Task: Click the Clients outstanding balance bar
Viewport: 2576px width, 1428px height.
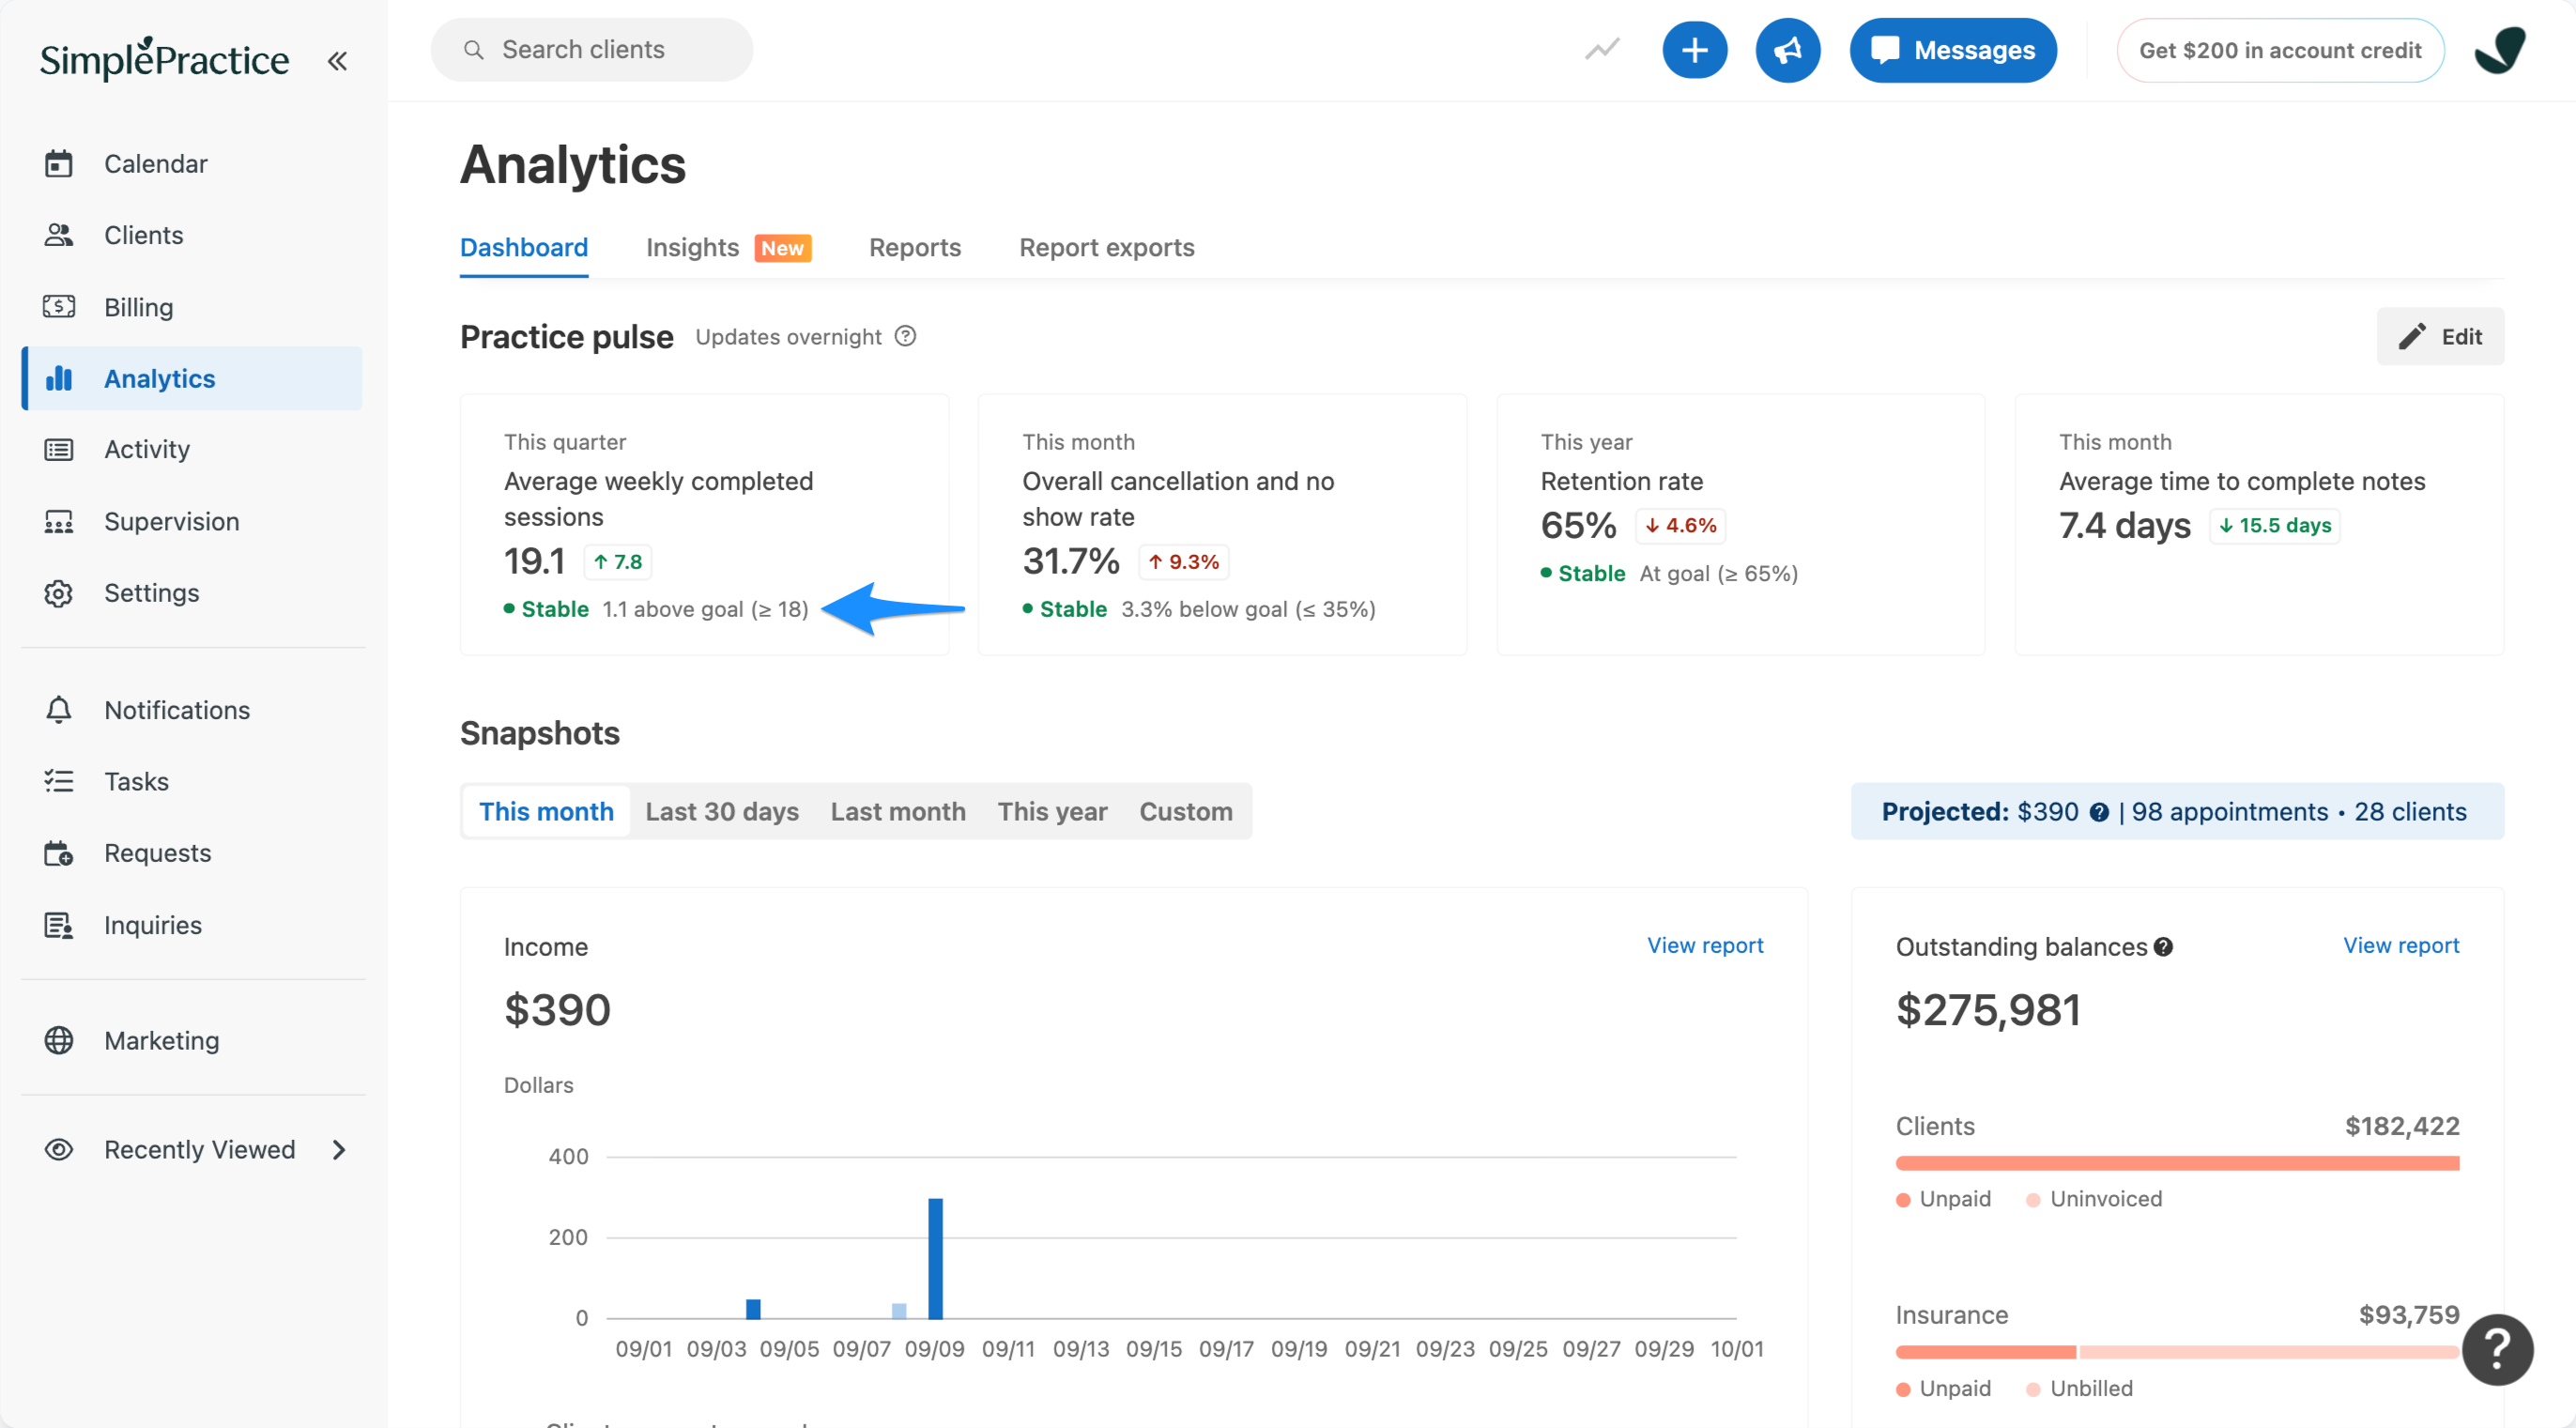Action: pos(2176,1163)
